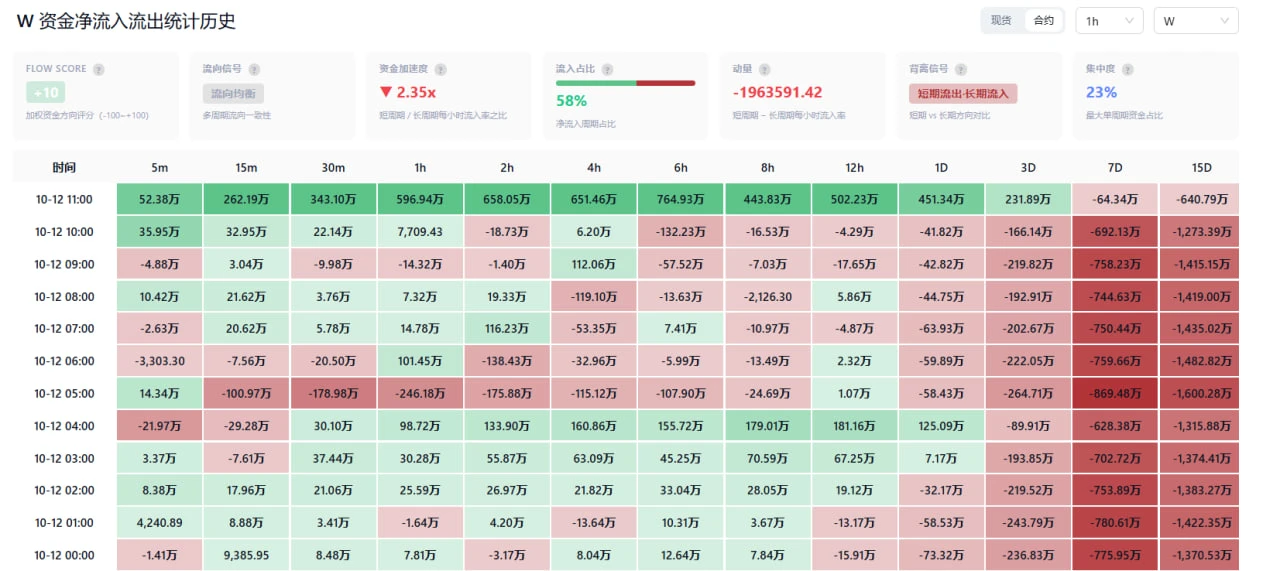Click the -246.18万 cell
The width and height of the screenshot is (1280, 571).
tap(420, 393)
